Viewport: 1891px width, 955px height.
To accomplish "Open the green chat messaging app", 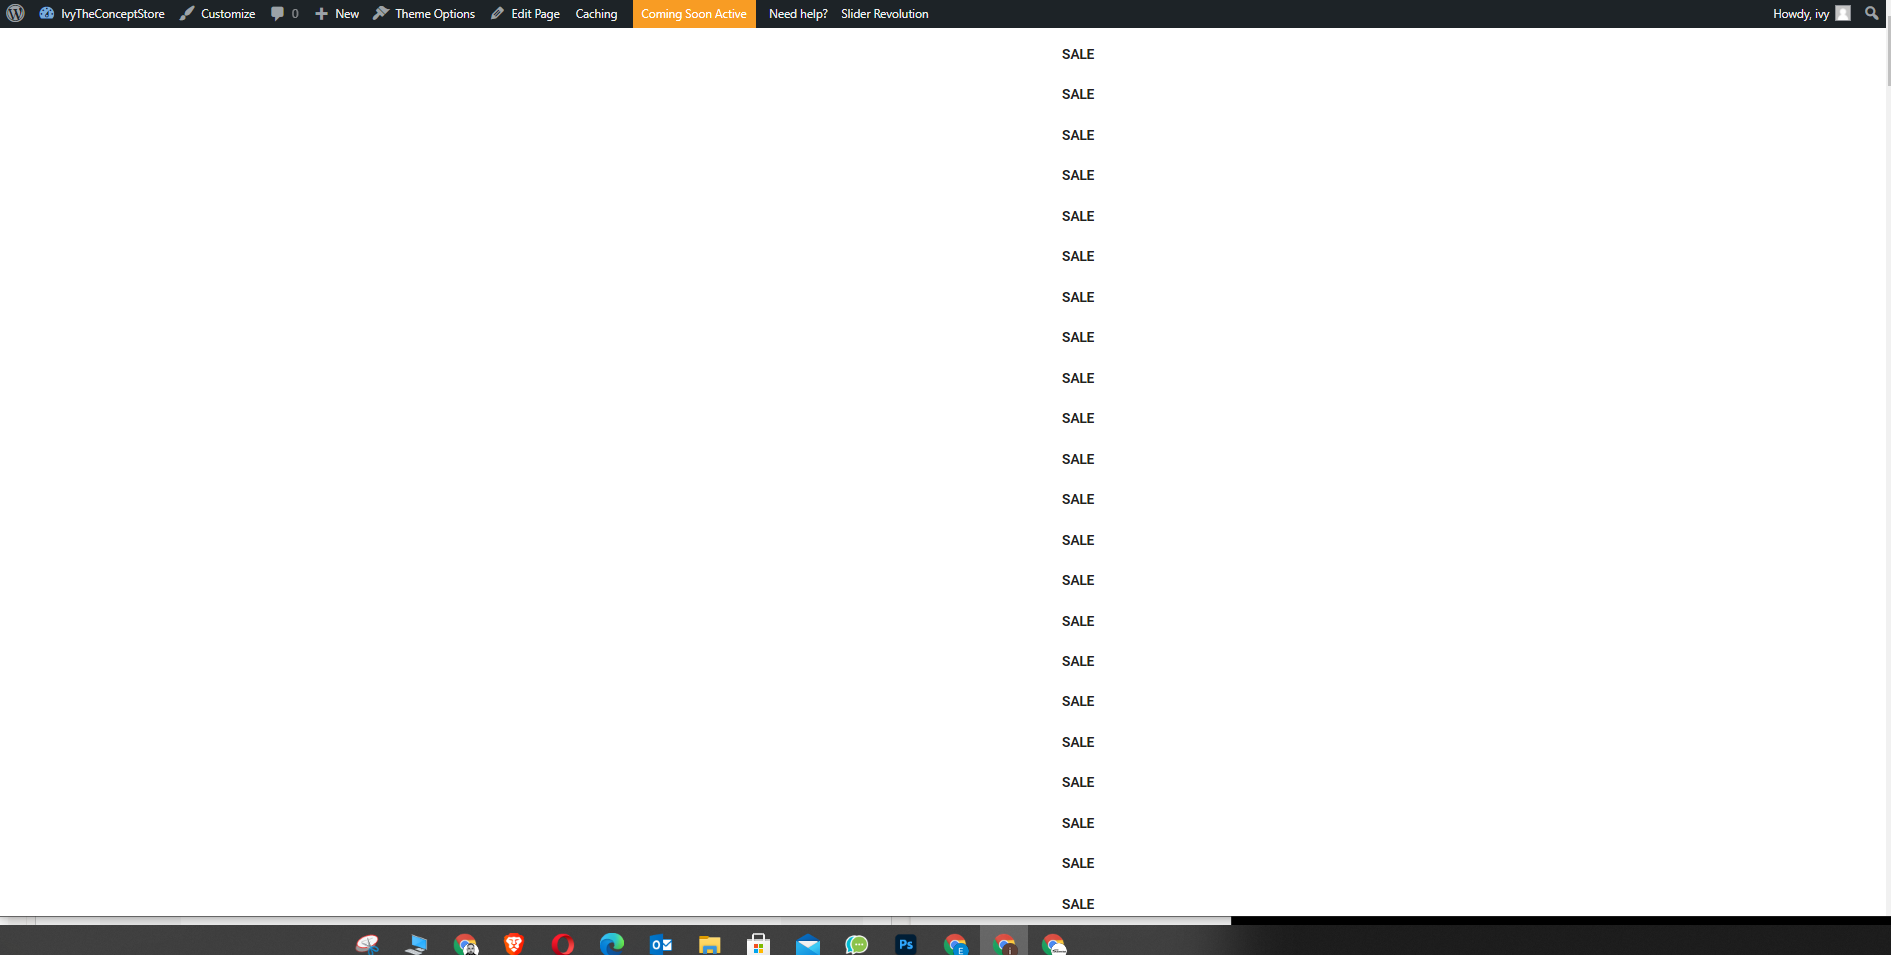I will tap(857, 944).
